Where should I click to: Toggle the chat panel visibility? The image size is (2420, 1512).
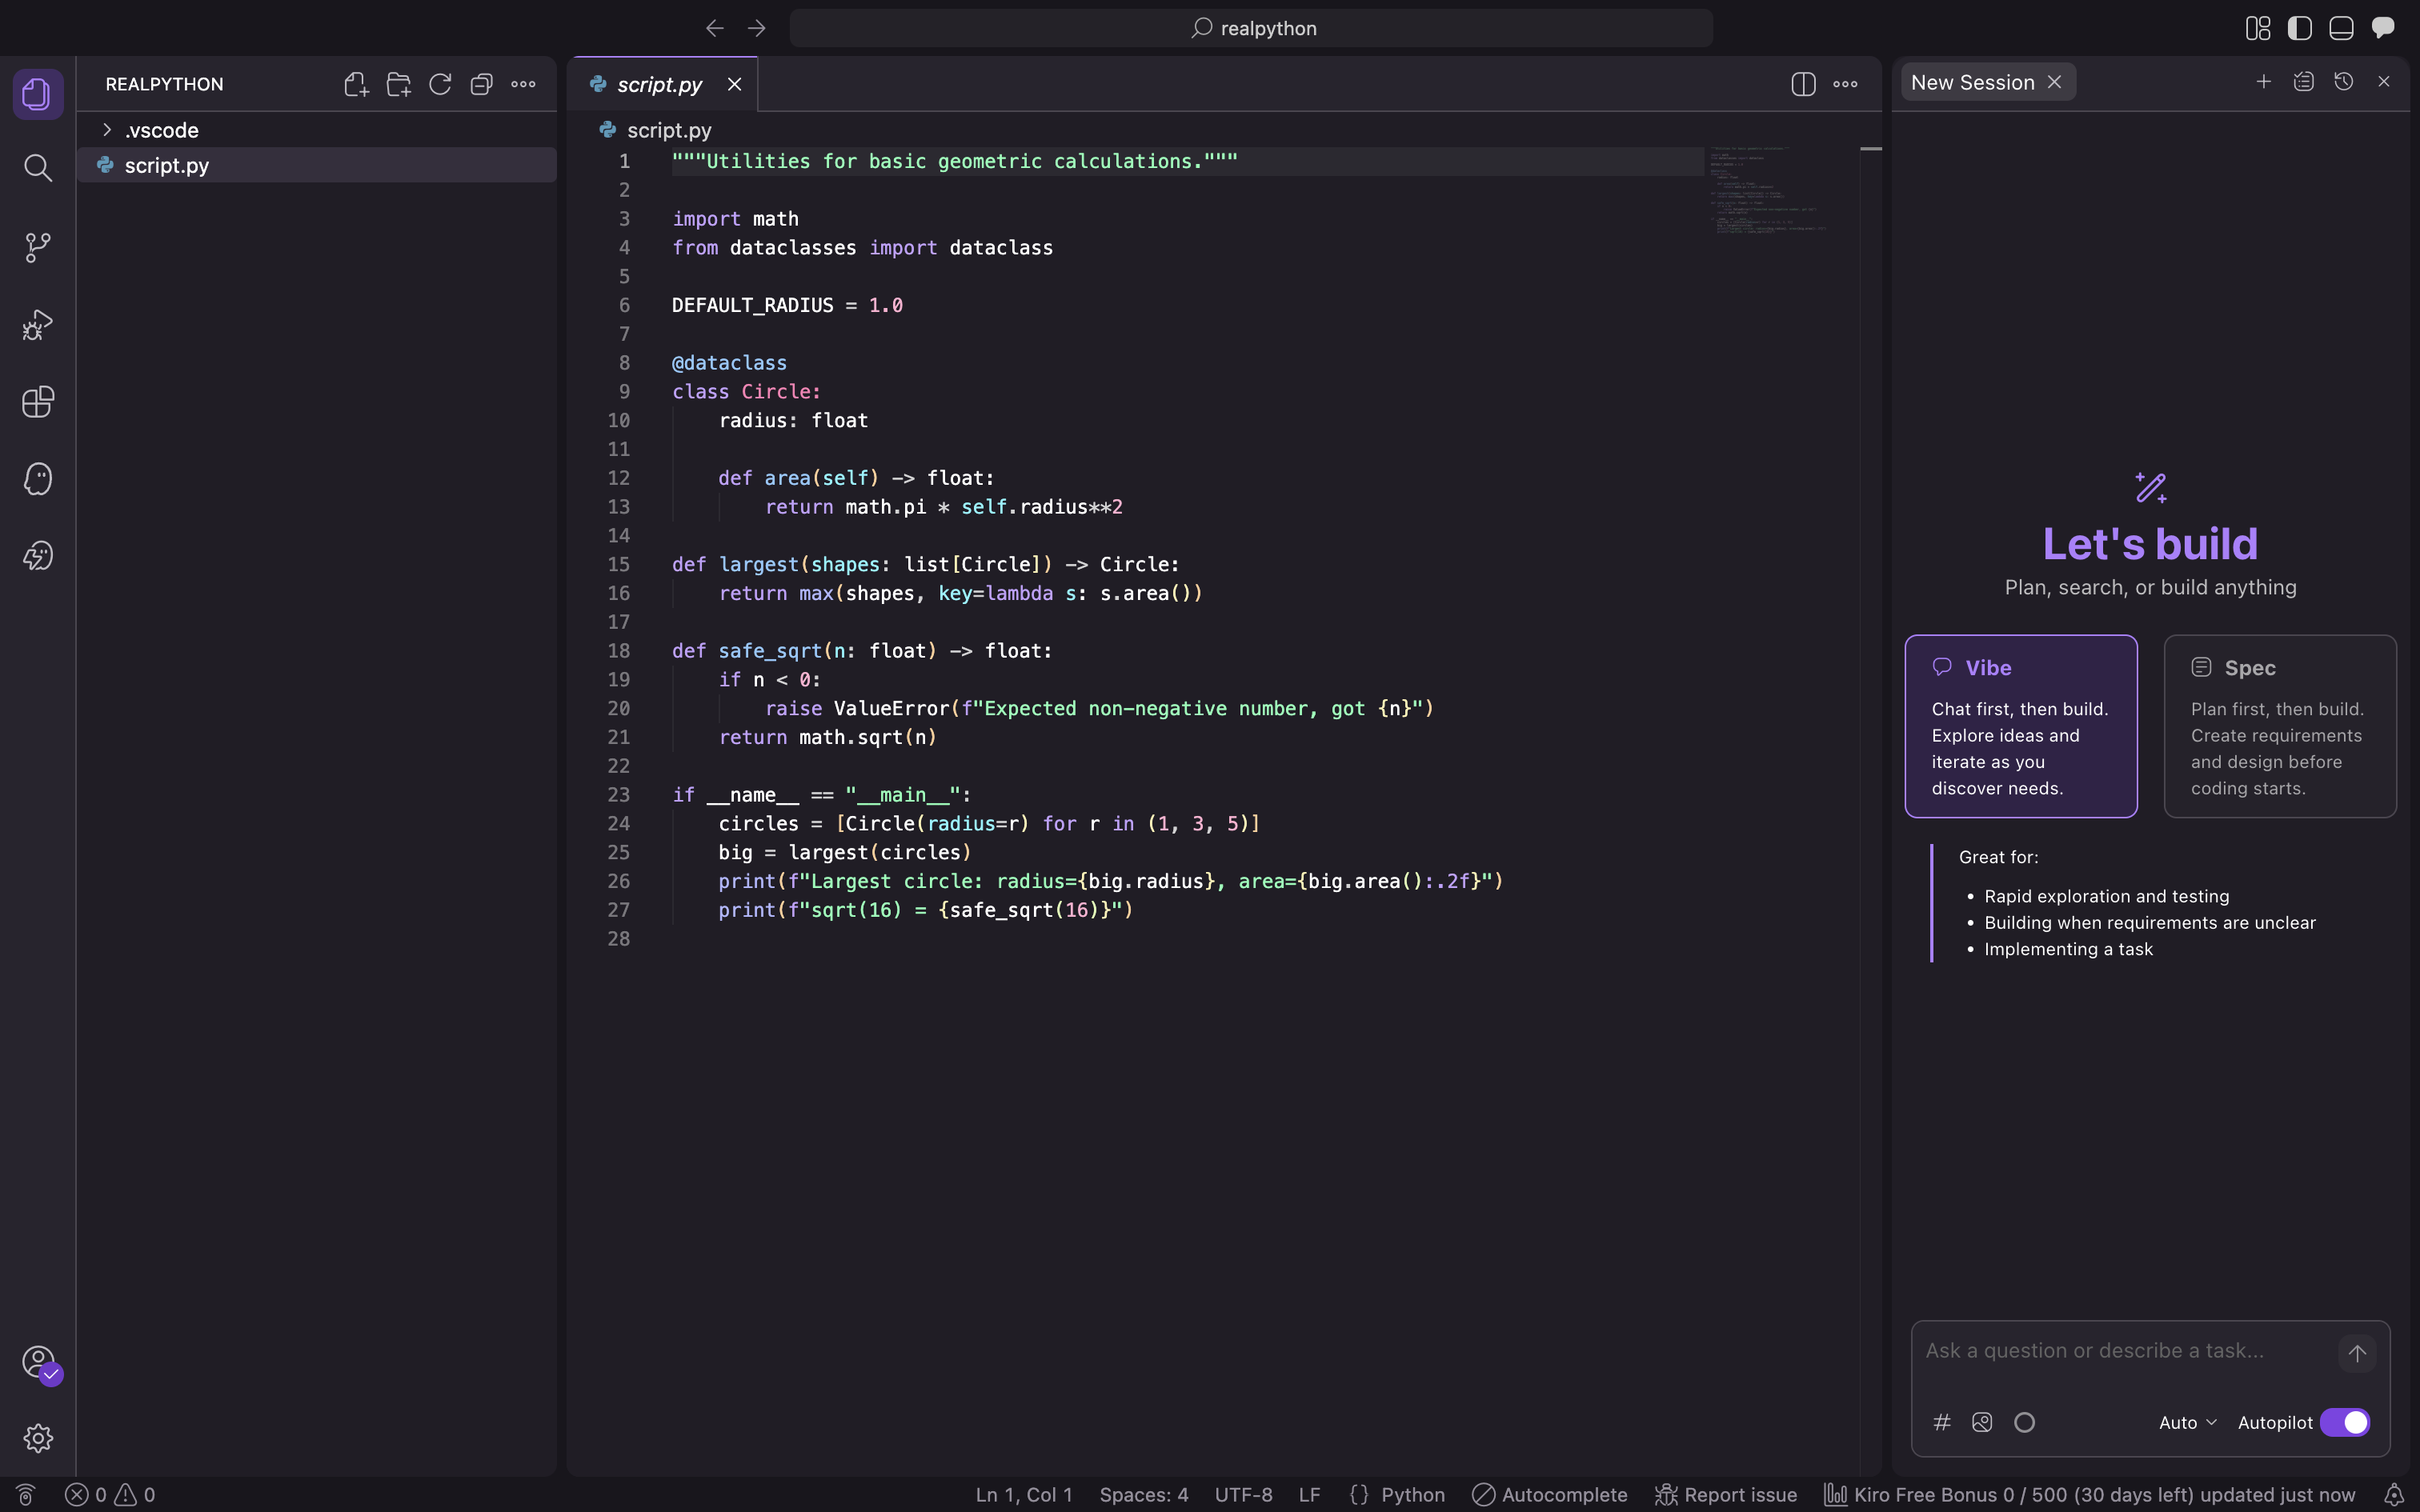coord(2383,28)
